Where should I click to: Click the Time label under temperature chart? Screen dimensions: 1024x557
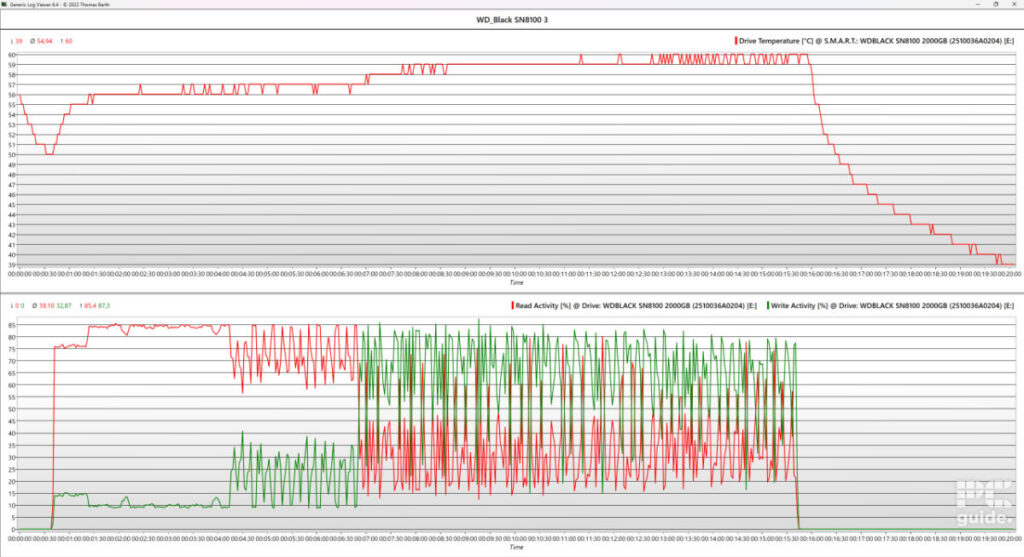point(516,283)
